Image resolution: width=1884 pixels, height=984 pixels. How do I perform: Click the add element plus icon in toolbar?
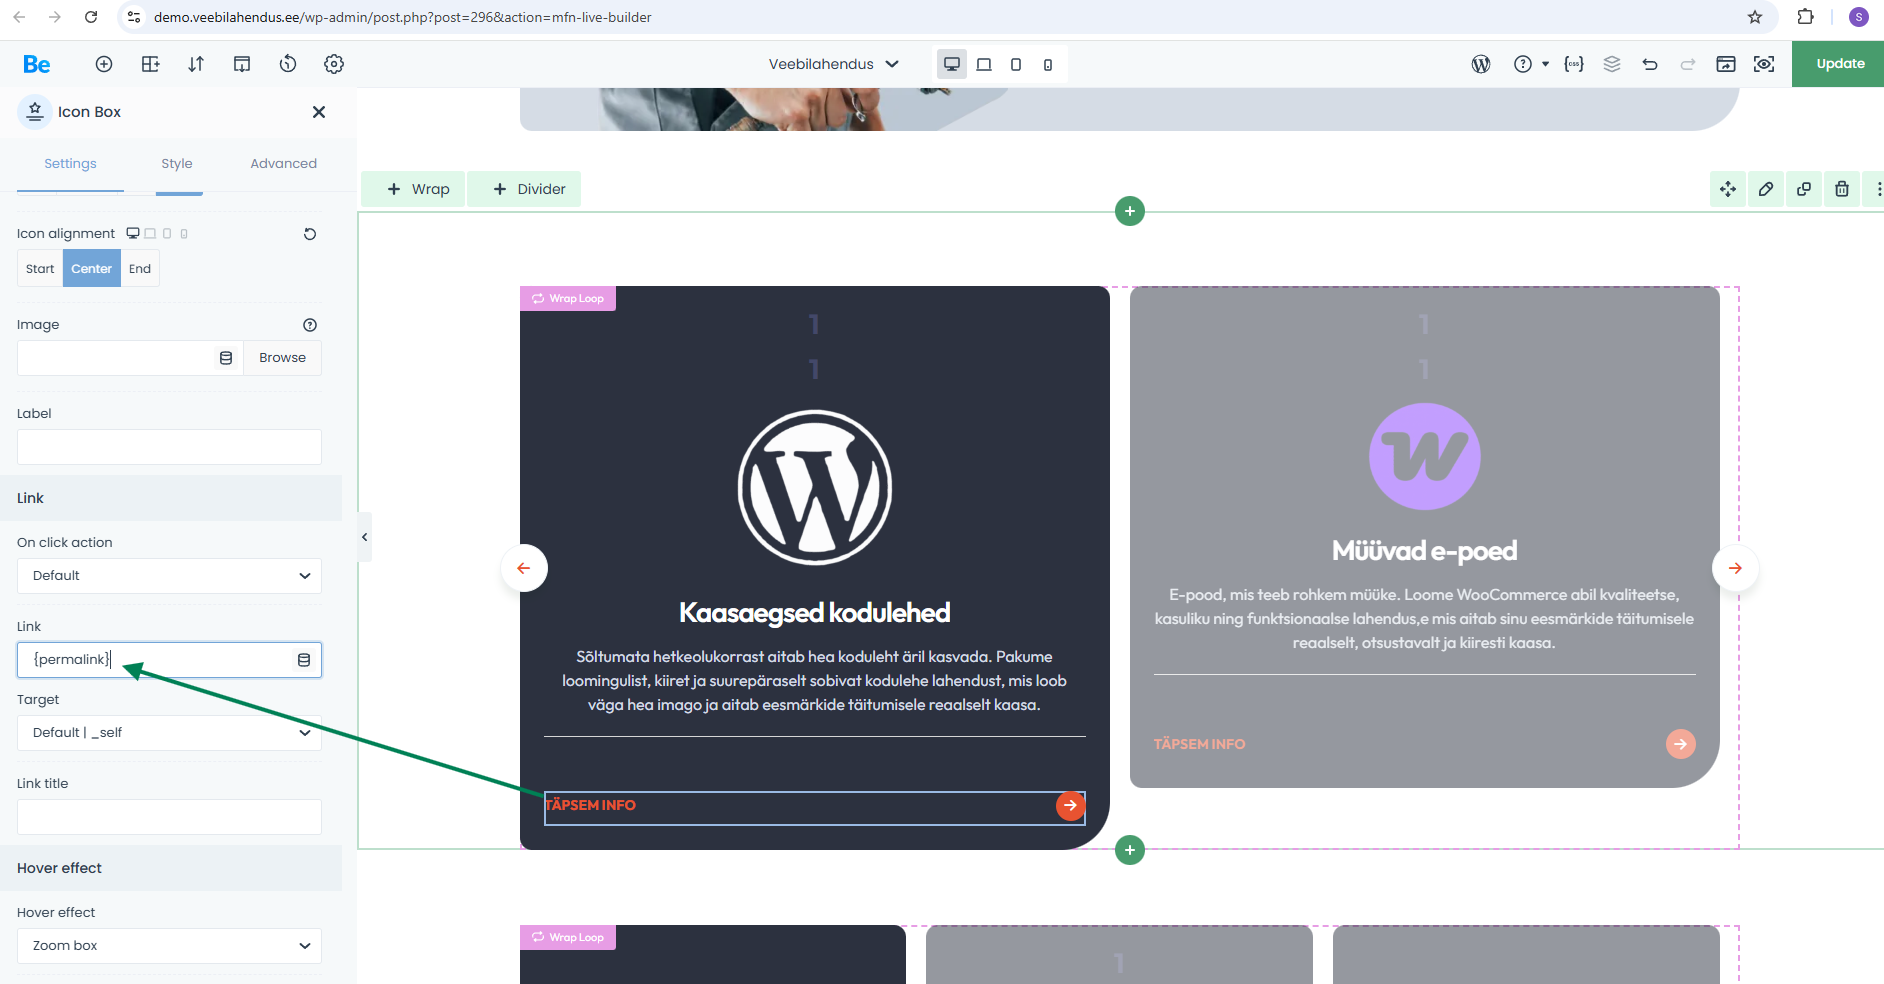[104, 64]
